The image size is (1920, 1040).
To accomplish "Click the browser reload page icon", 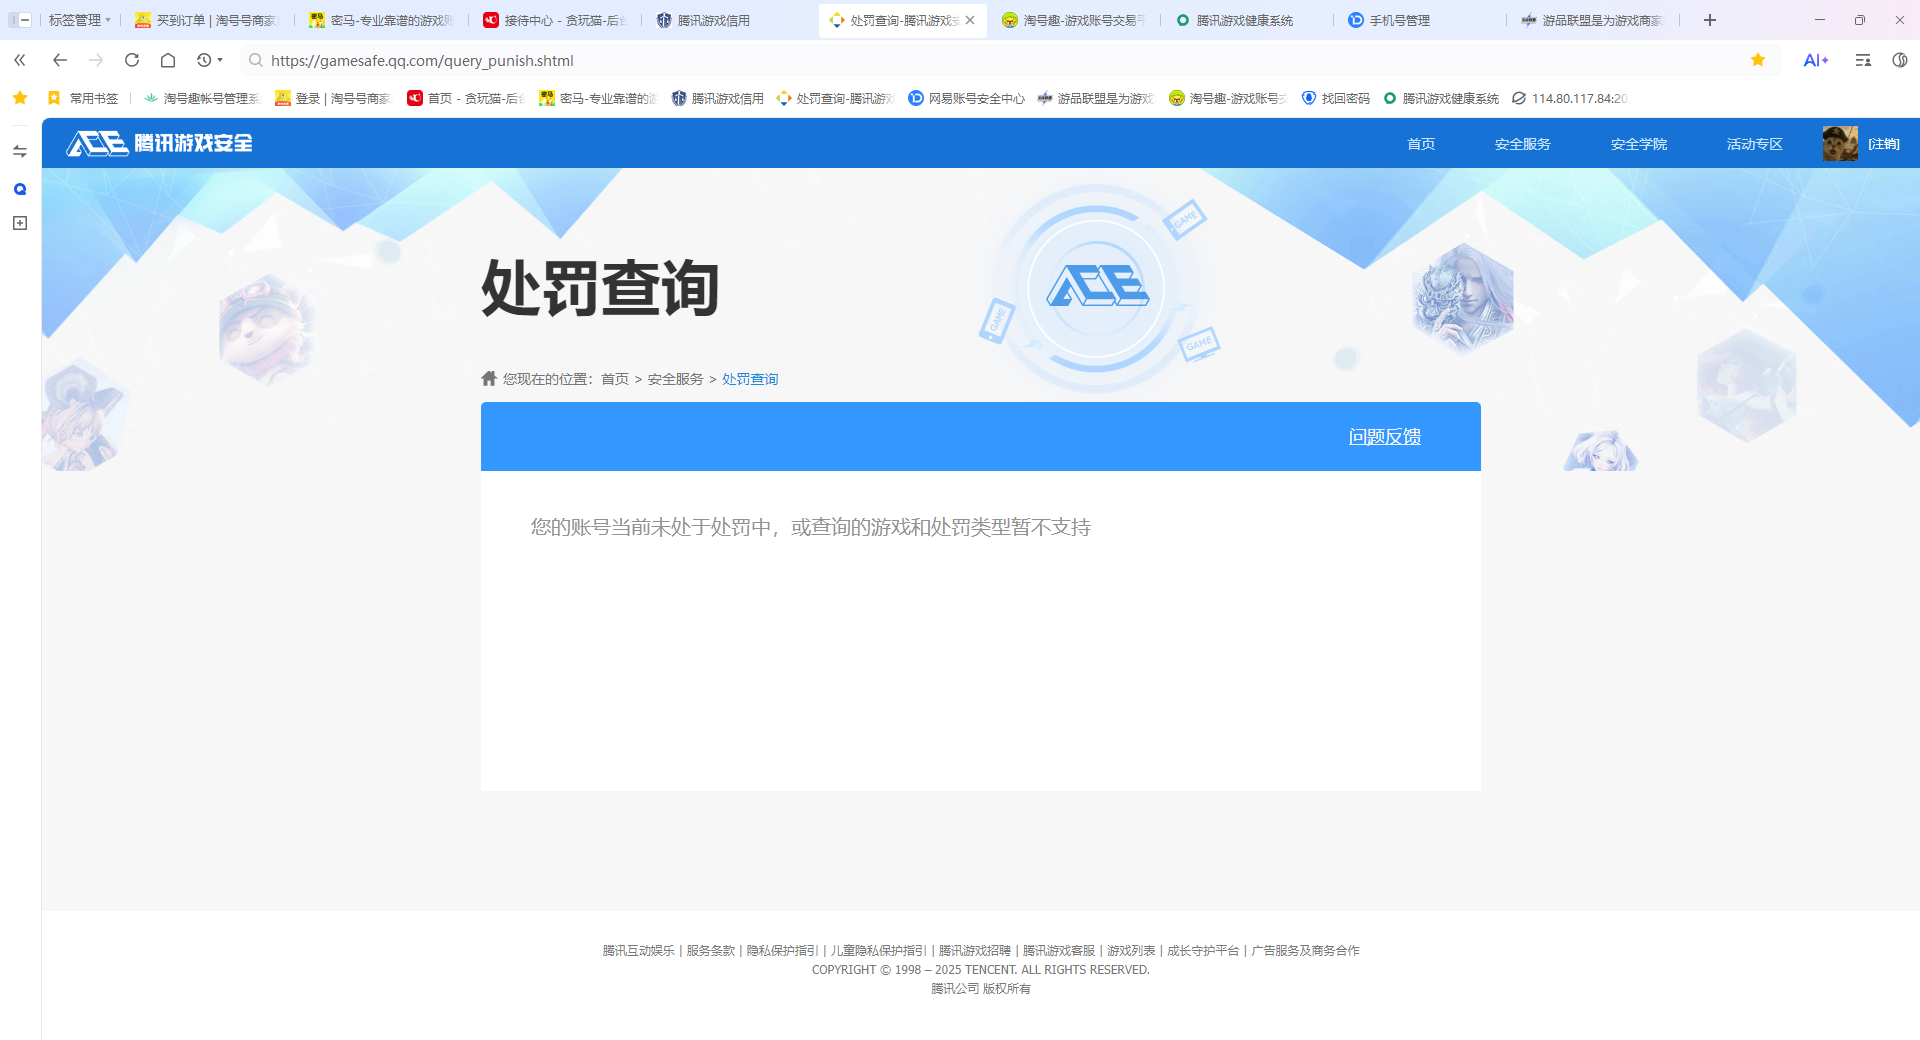I will pyautogui.click(x=131, y=60).
